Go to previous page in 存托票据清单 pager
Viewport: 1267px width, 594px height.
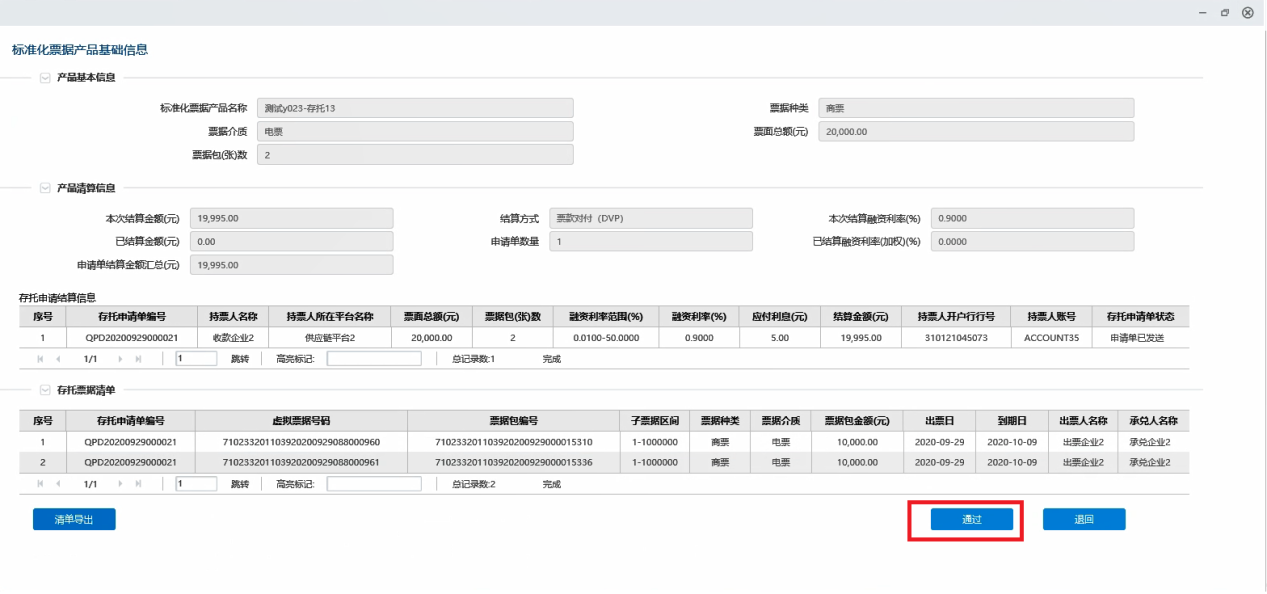tap(59, 484)
